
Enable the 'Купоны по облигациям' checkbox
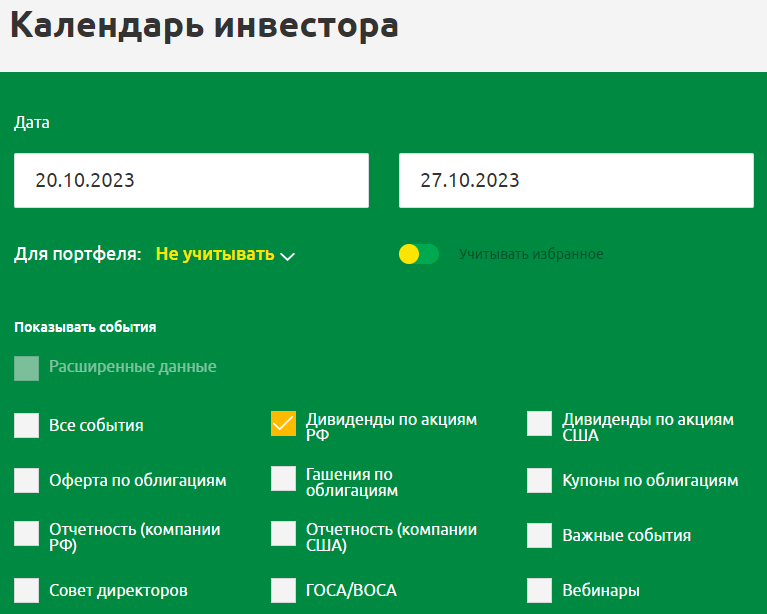tap(540, 480)
